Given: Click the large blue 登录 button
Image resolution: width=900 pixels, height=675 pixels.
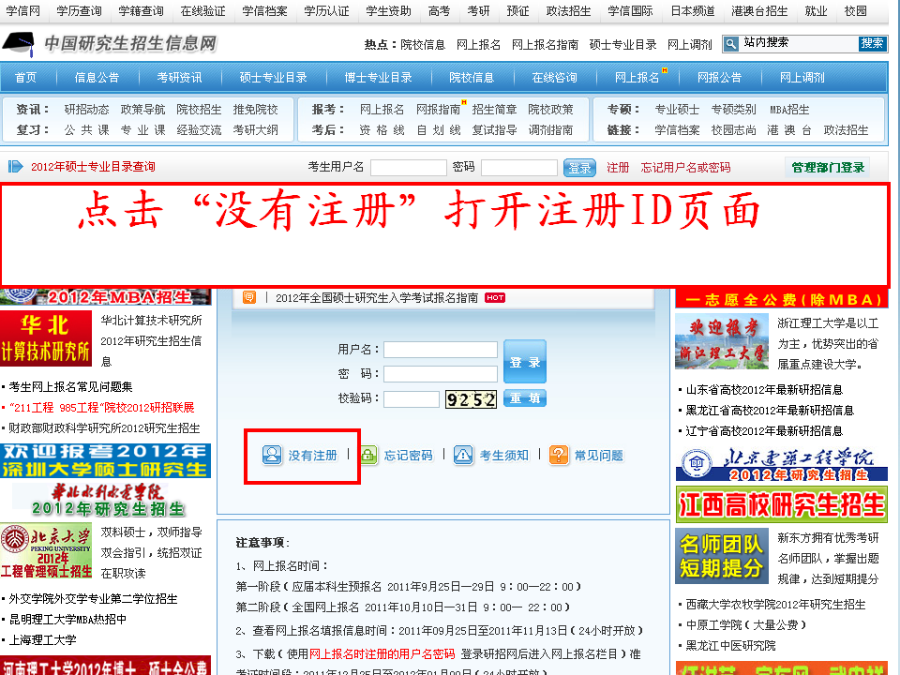Looking at the screenshot, I should (x=525, y=362).
